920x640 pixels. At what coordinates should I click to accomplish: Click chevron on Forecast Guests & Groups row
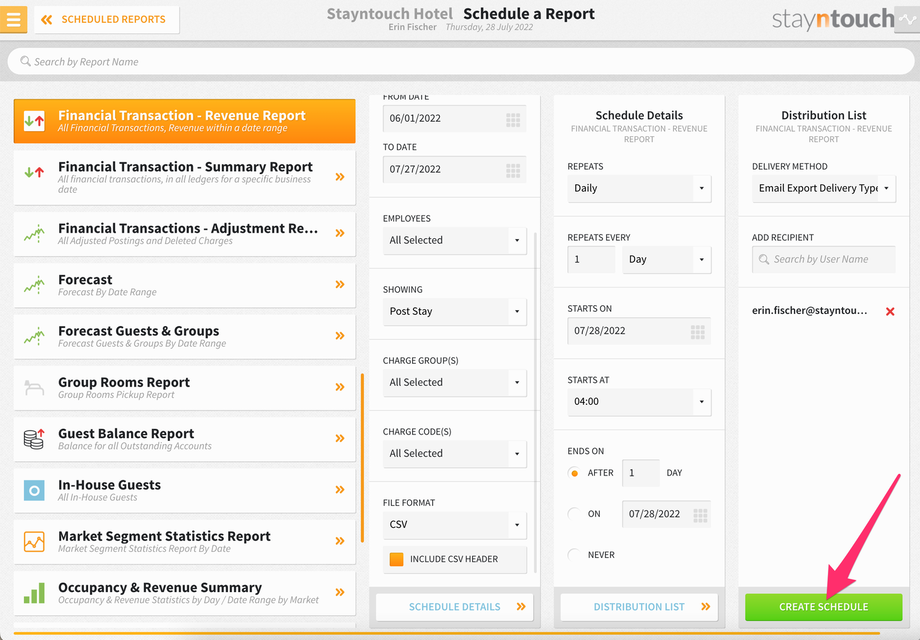tap(340, 336)
